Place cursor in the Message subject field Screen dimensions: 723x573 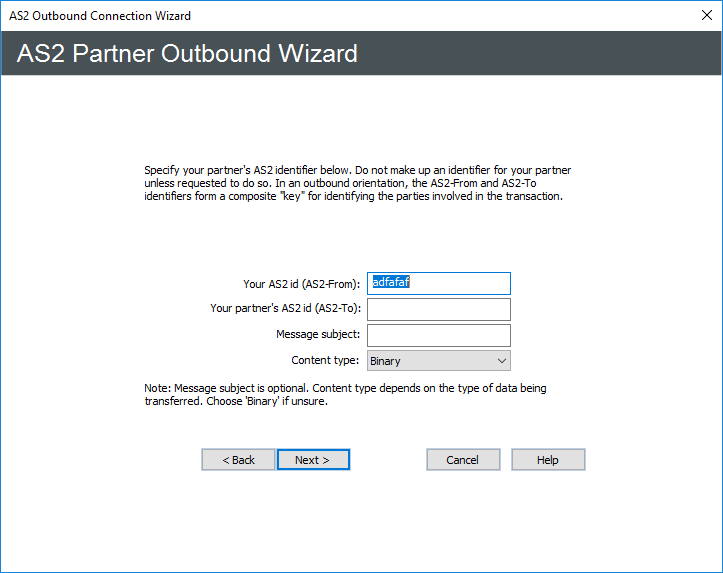[438, 335]
